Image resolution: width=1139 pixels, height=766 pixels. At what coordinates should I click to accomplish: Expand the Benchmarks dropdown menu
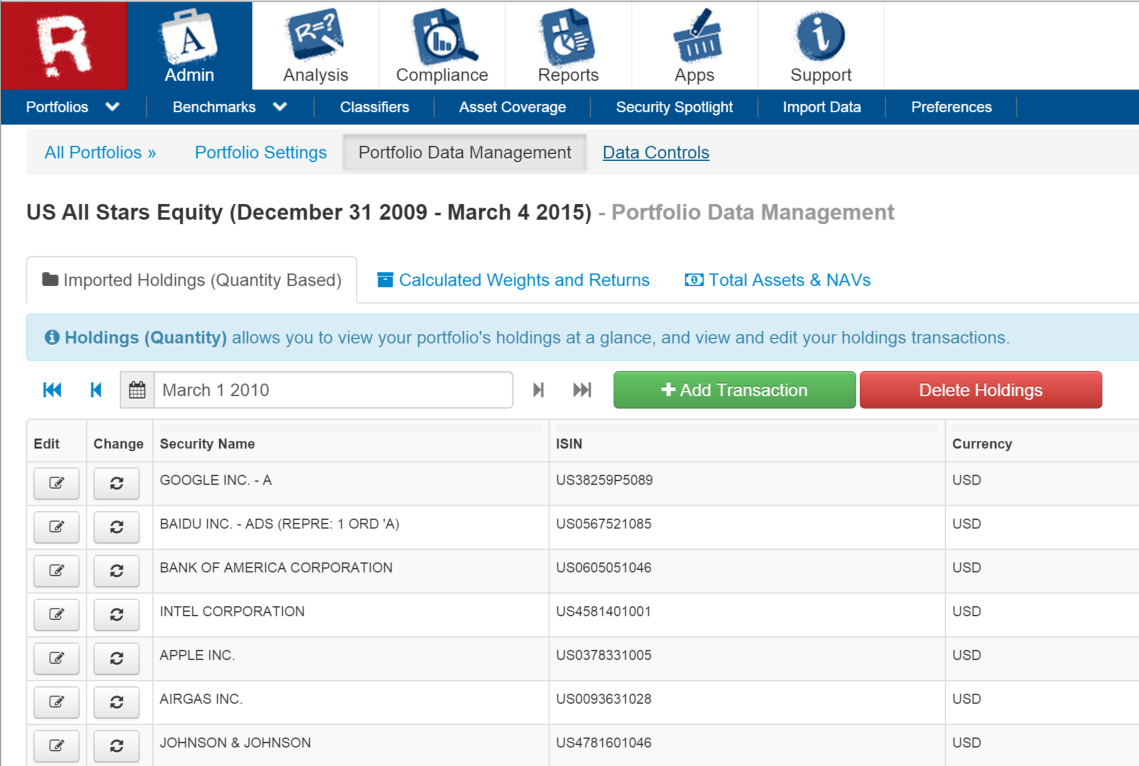click(x=229, y=107)
